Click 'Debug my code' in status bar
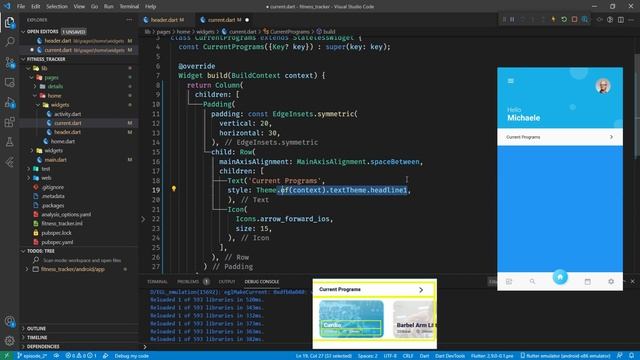This screenshot has height=360, width=640. pyautogui.click(x=131, y=356)
